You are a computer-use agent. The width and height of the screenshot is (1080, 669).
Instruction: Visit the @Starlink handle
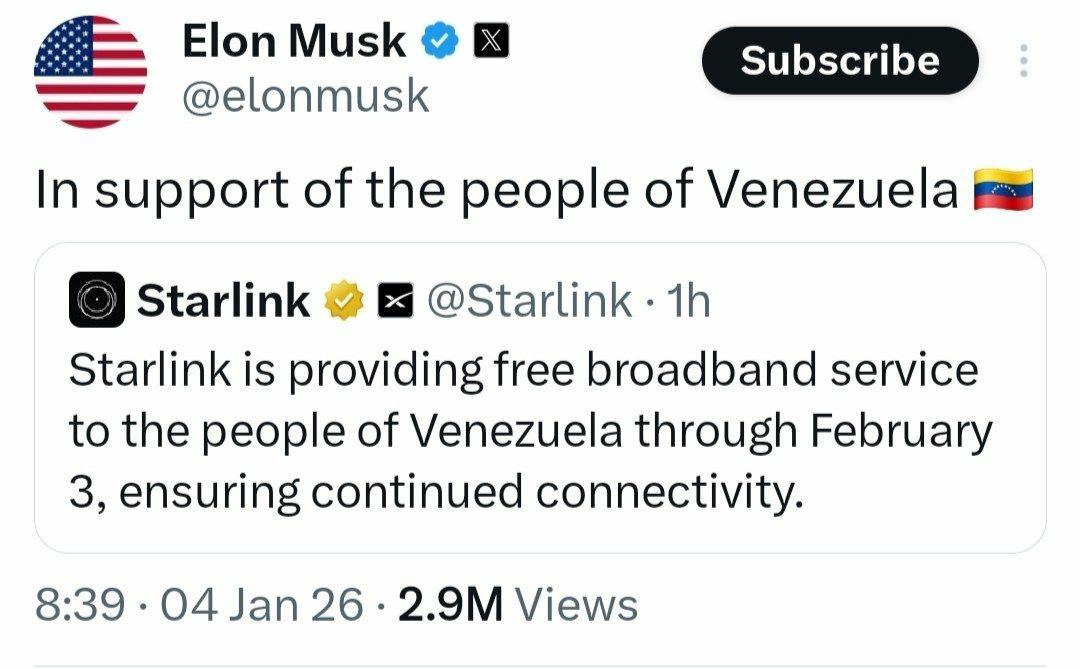(x=529, y=300)
